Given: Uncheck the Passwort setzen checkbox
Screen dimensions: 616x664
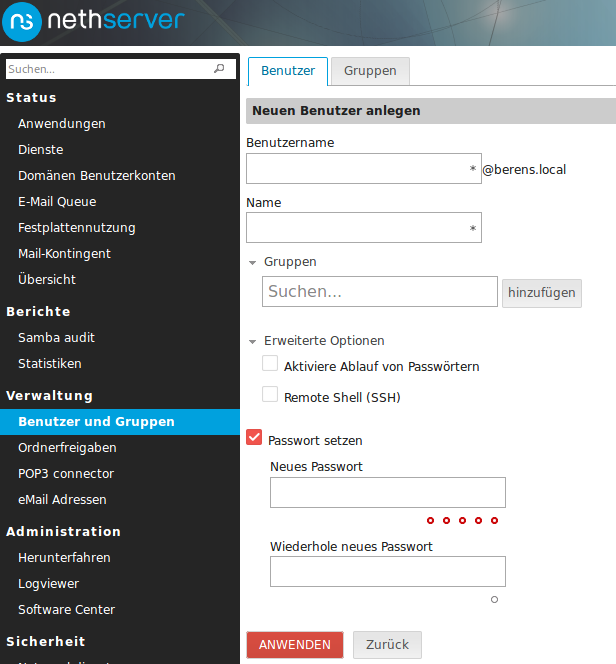Looking at the screenshot, I should click(254, 438).
